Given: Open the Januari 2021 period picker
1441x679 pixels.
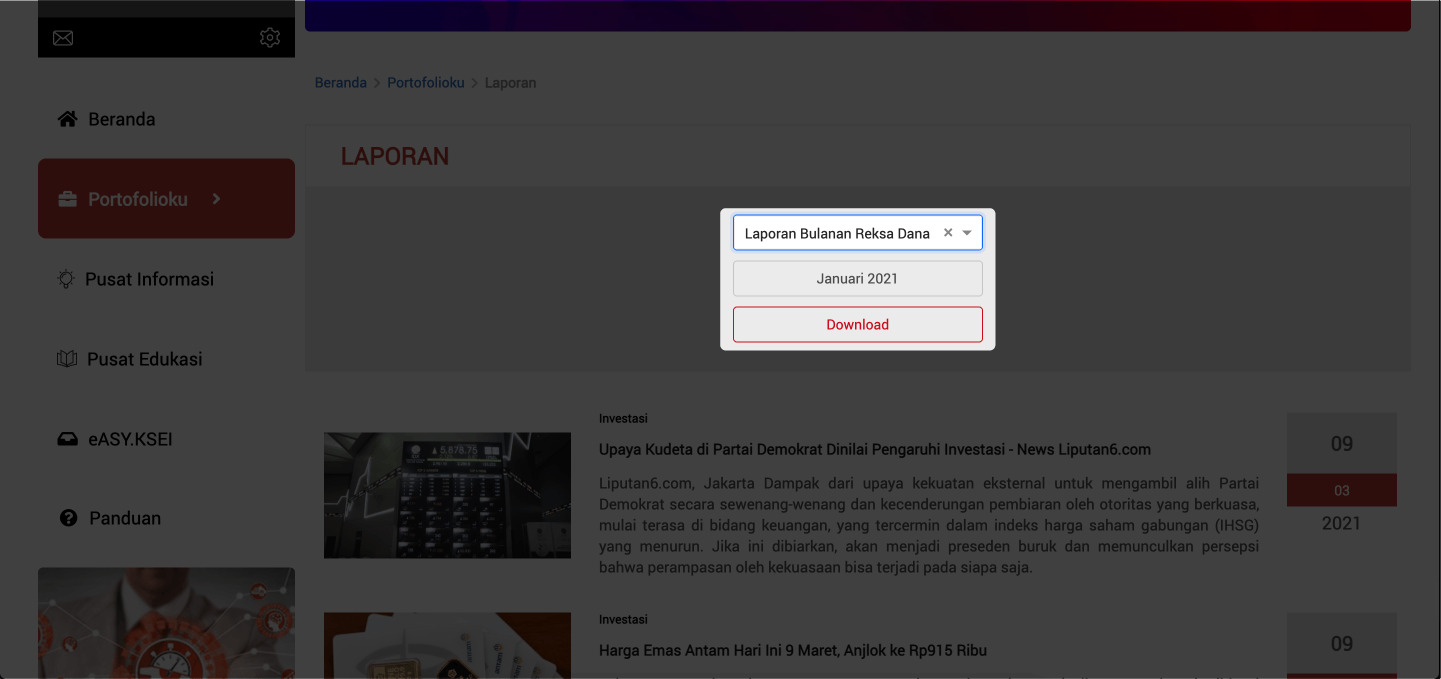Looking at the screenshot, I should (857, 279).
